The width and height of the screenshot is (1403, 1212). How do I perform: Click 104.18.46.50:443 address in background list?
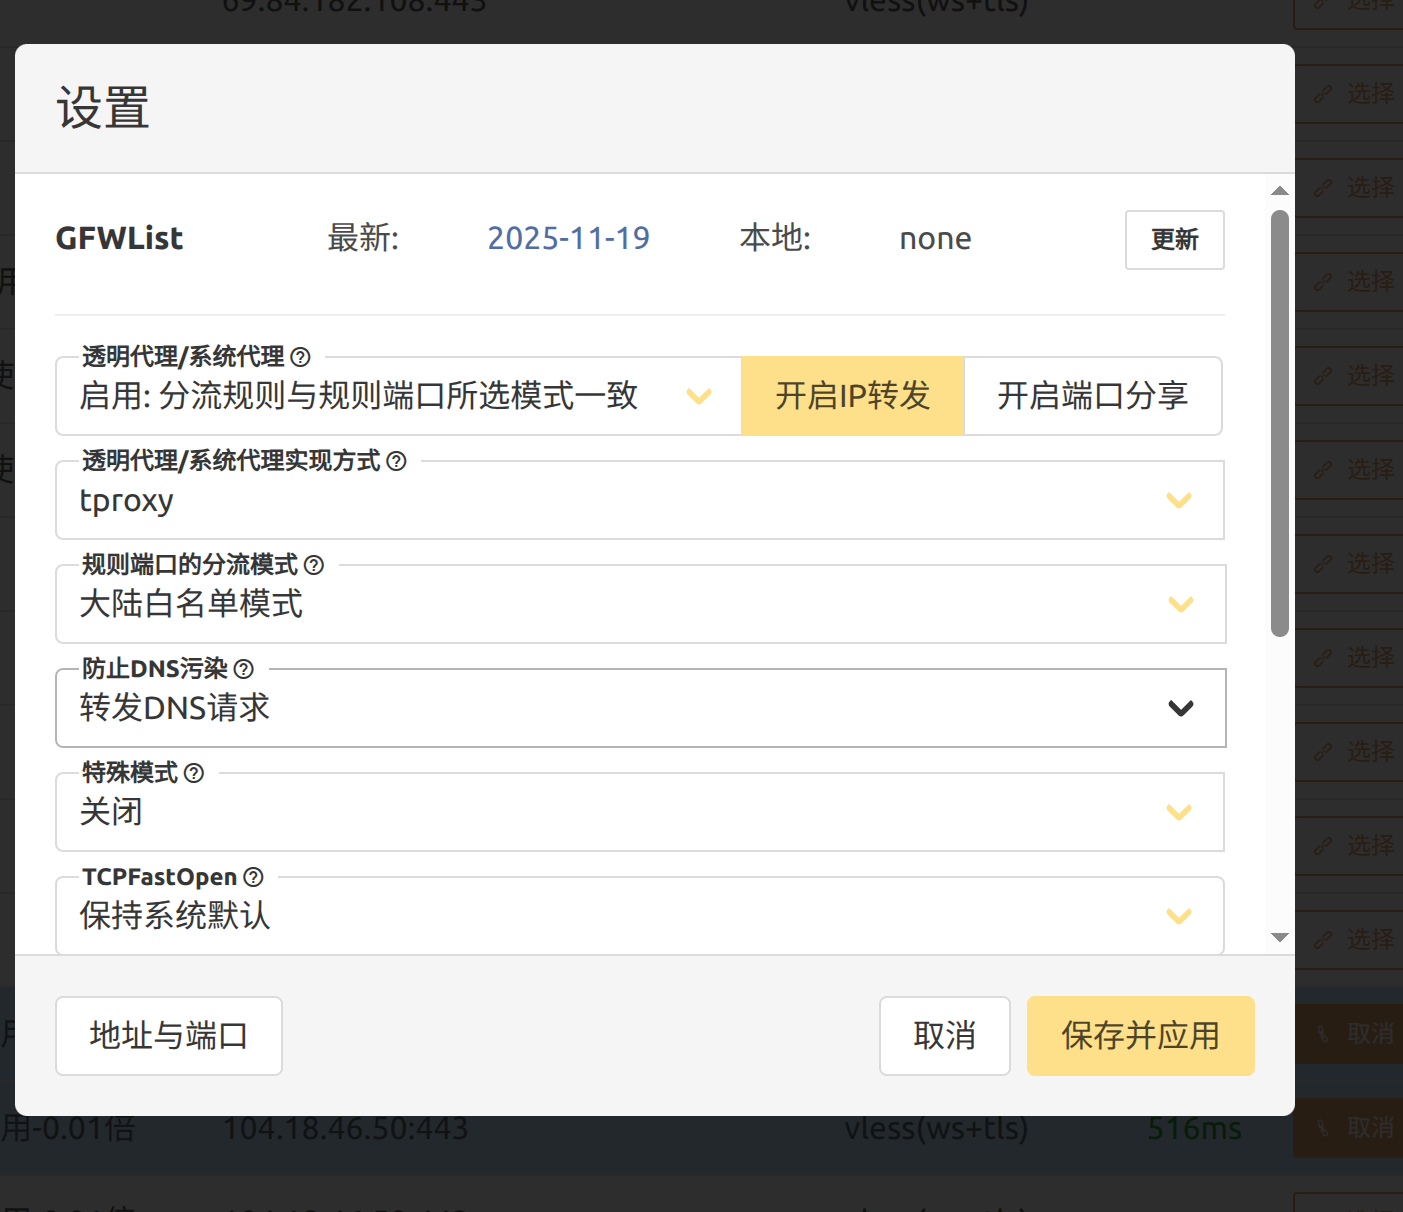pyautogui.click(x=345, y=1129)
